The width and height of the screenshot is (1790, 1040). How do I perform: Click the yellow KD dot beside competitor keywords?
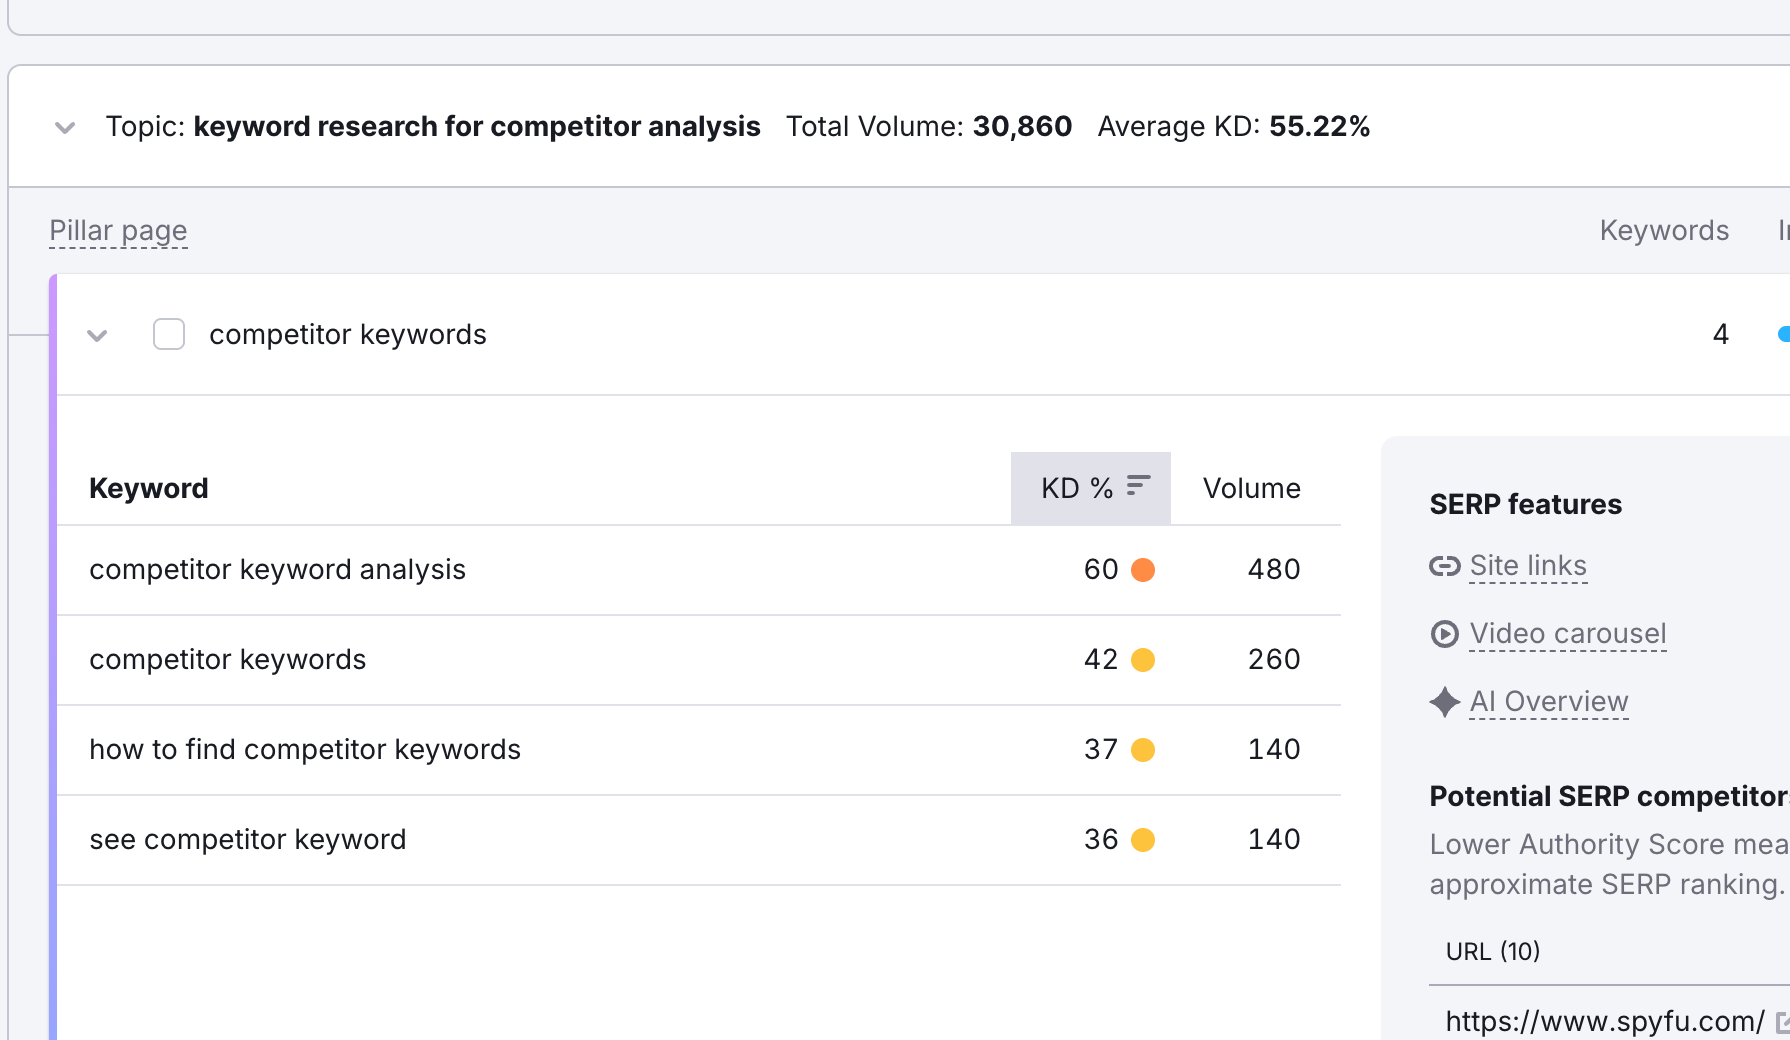tap(1144, 660)
